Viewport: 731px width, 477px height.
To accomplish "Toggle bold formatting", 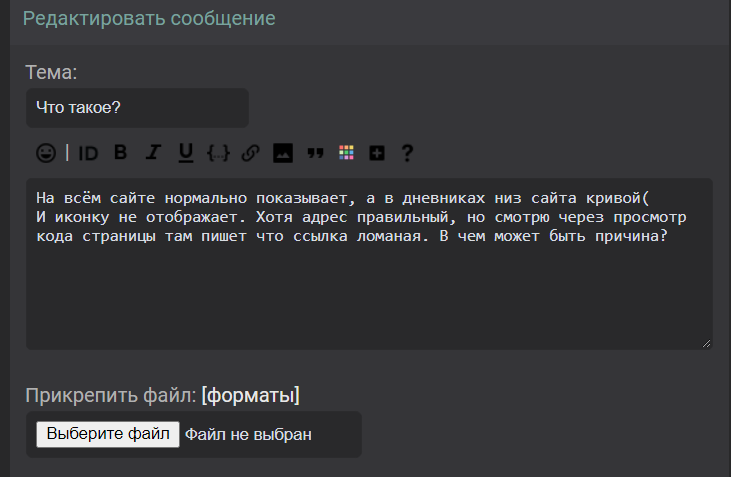I will coord(120,153).
